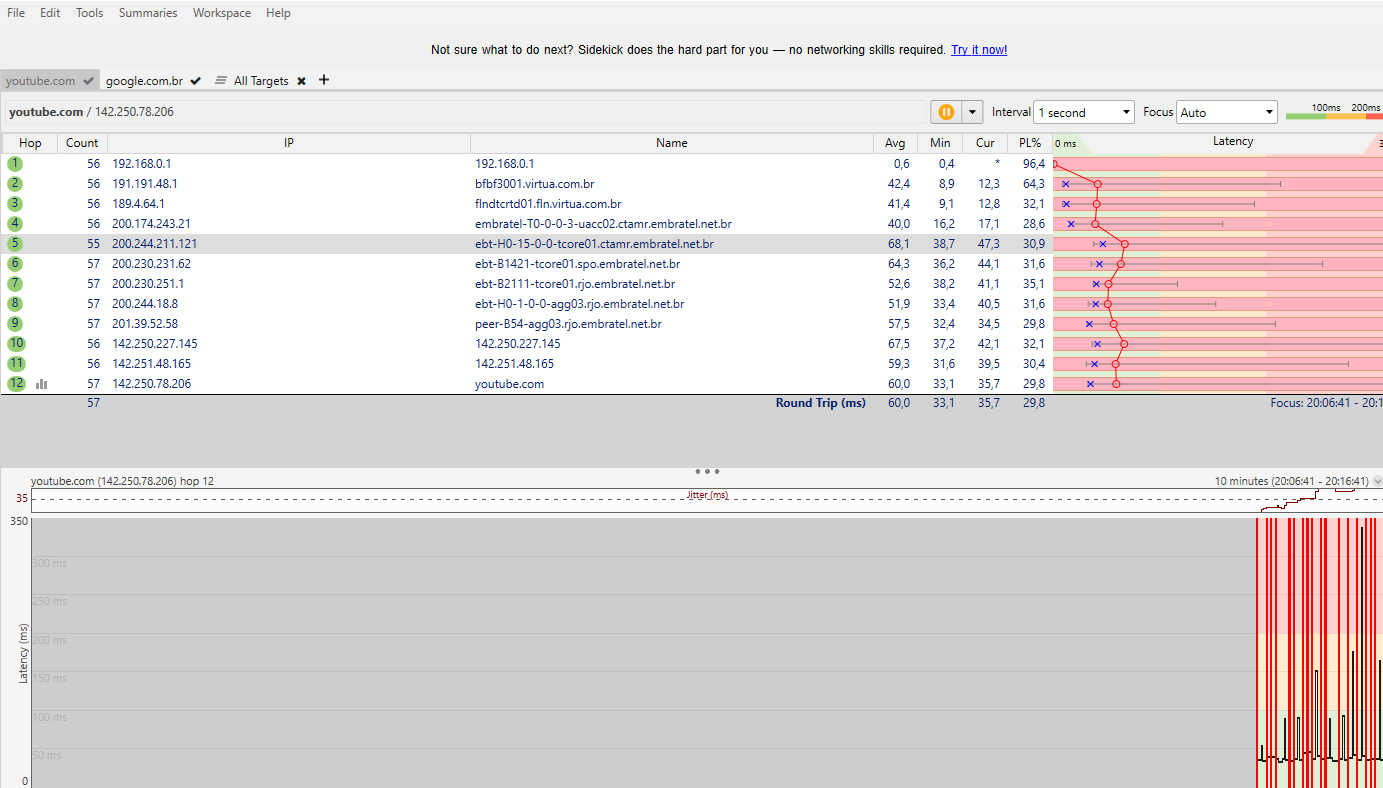Click the target address field youtube.com / 142.250.78.206

[x=464, y=112]
